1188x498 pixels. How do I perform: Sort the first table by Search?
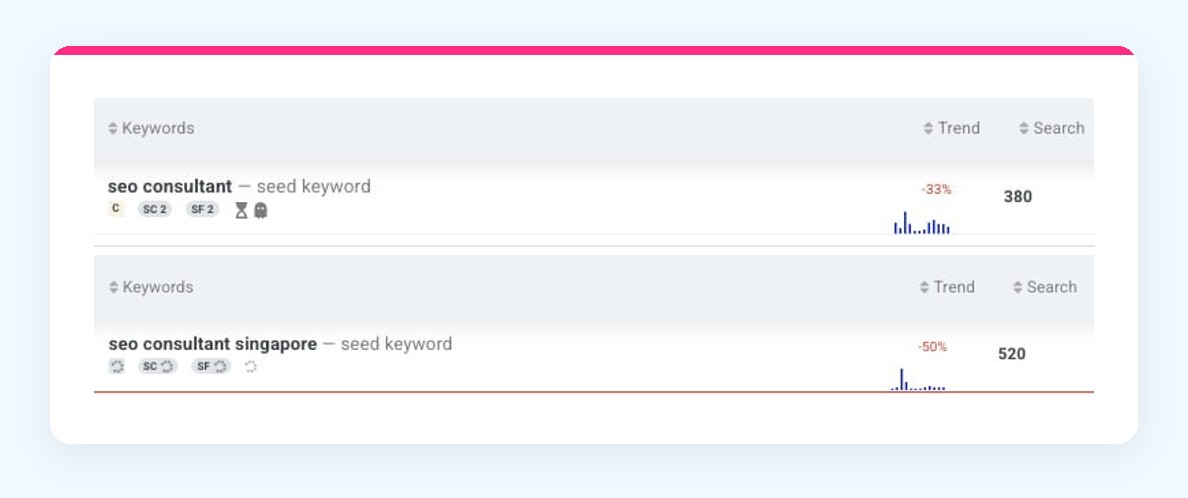tap(1052, 128)
